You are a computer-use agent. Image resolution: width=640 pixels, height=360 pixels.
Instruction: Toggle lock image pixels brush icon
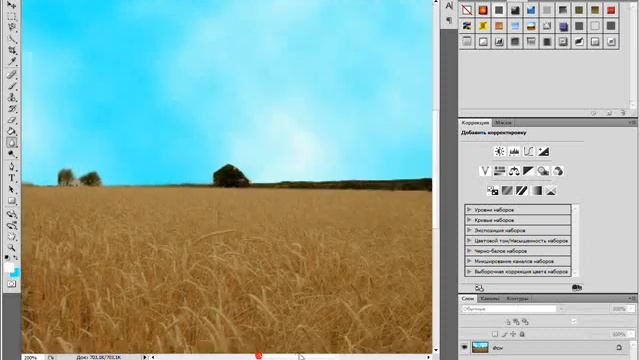coord(504,334)
